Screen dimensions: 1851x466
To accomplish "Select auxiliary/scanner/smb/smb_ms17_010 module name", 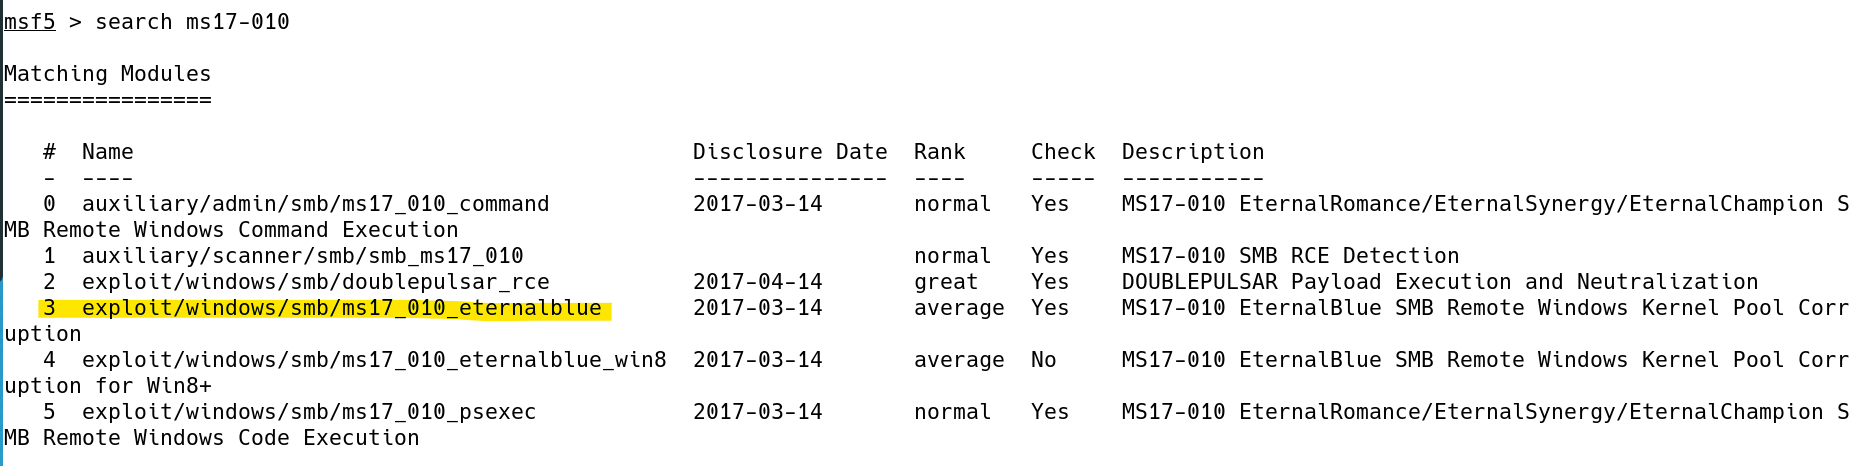I will 303,256.
